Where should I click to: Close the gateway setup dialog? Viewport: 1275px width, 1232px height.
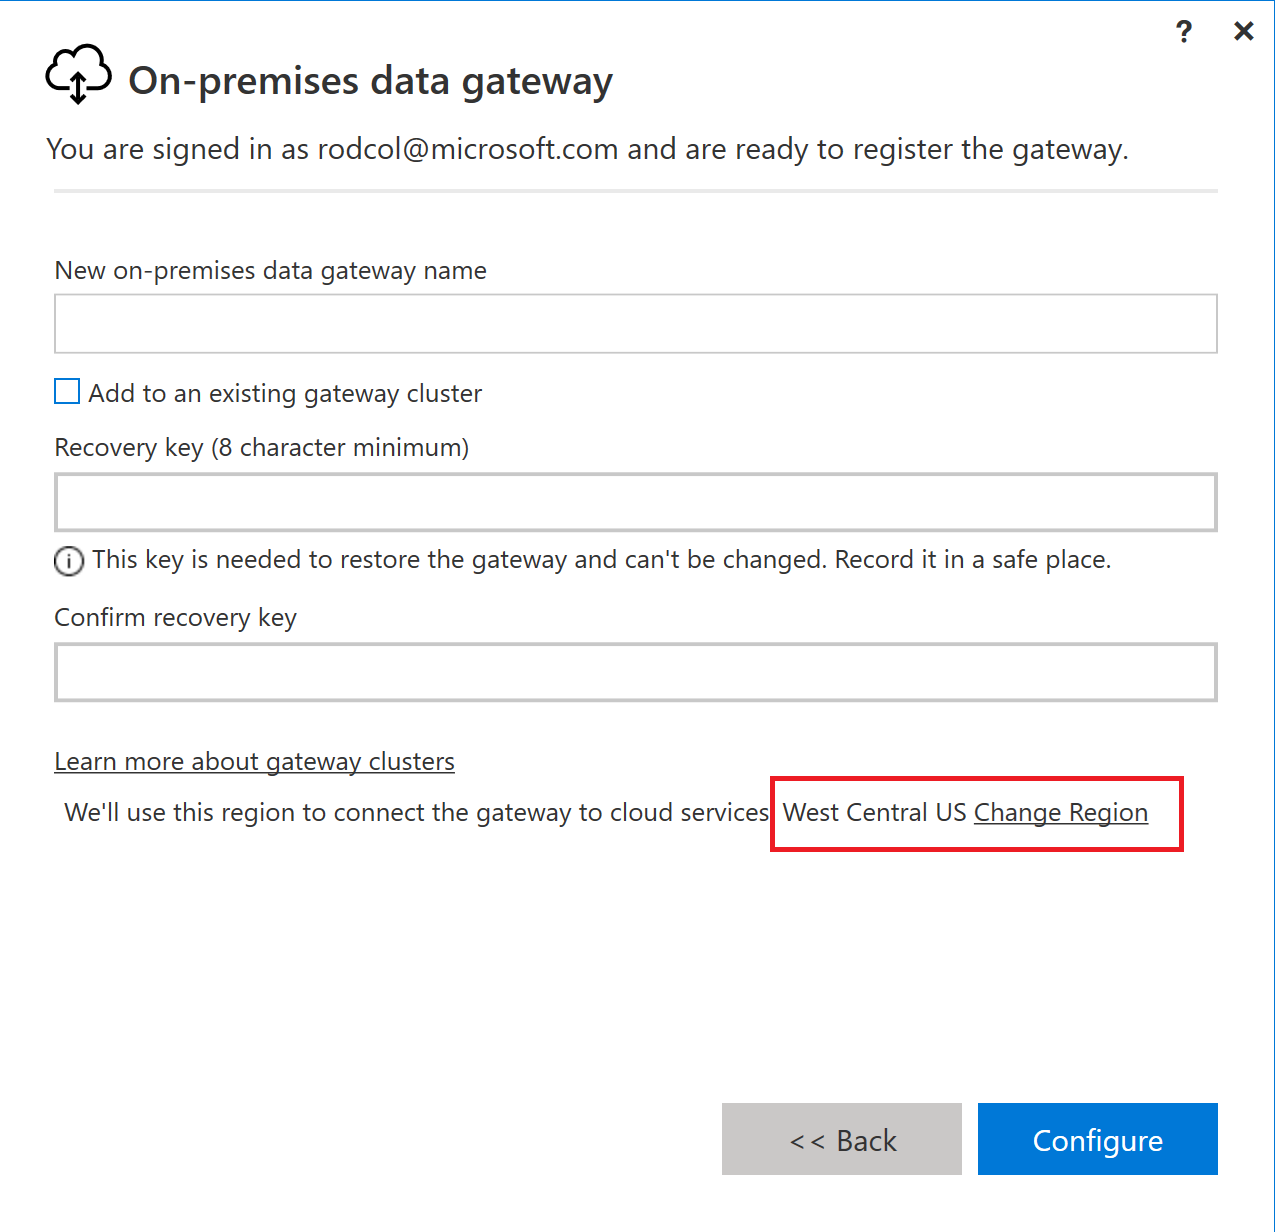pyautogui.click(x=1244, y=32)
